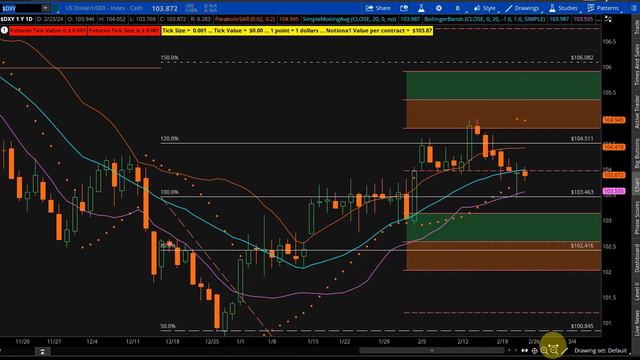Click the horizontal chart scrollbar
640x360 pixels.
(x=432, y=350)
